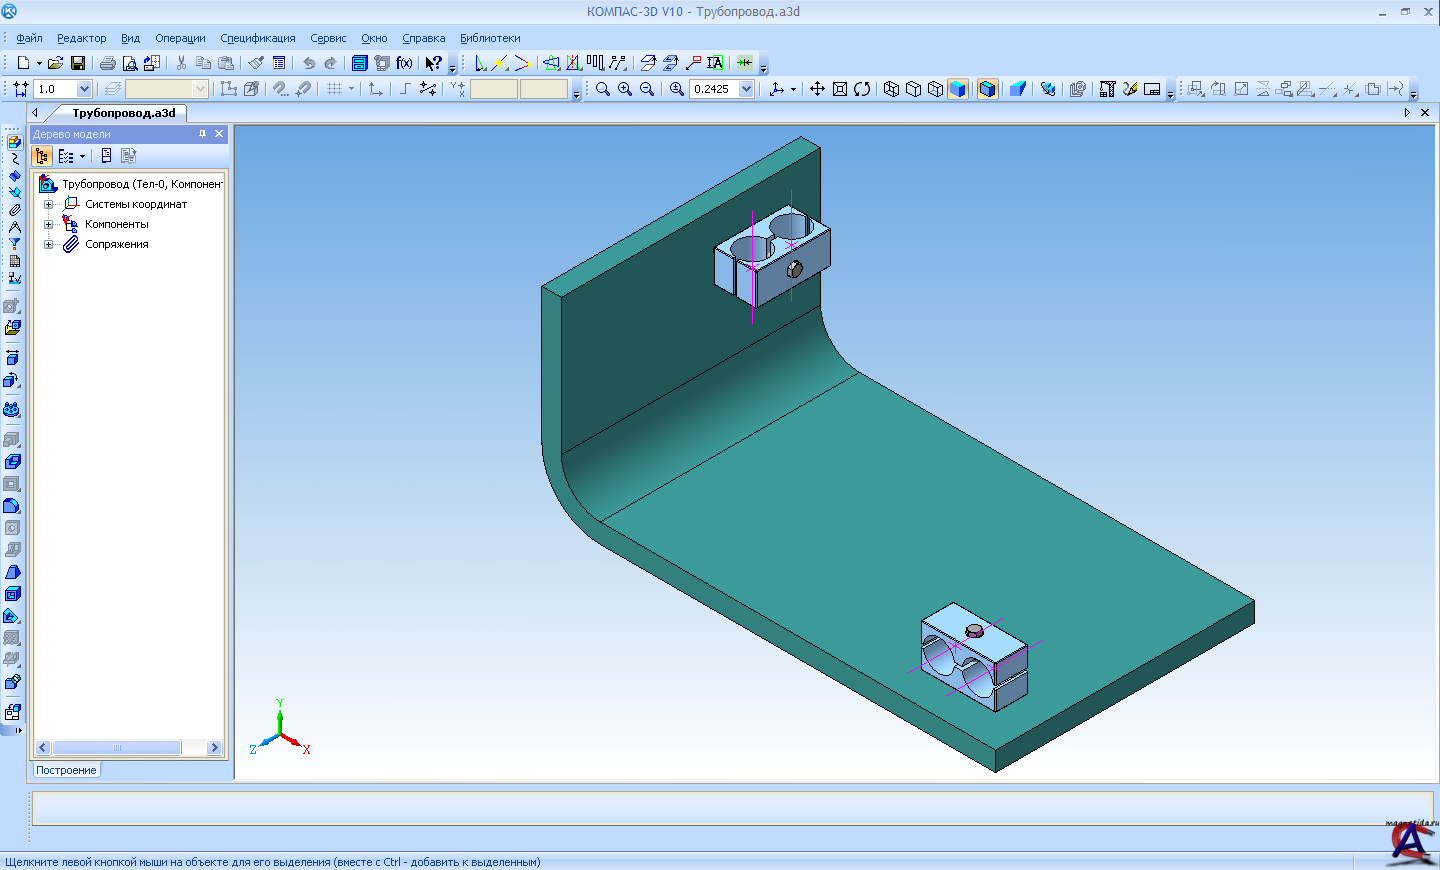The width and height of the screenshot is (1440, 870).
Task: Click the Print icon in toolbar
Action: tap(107, 63)
